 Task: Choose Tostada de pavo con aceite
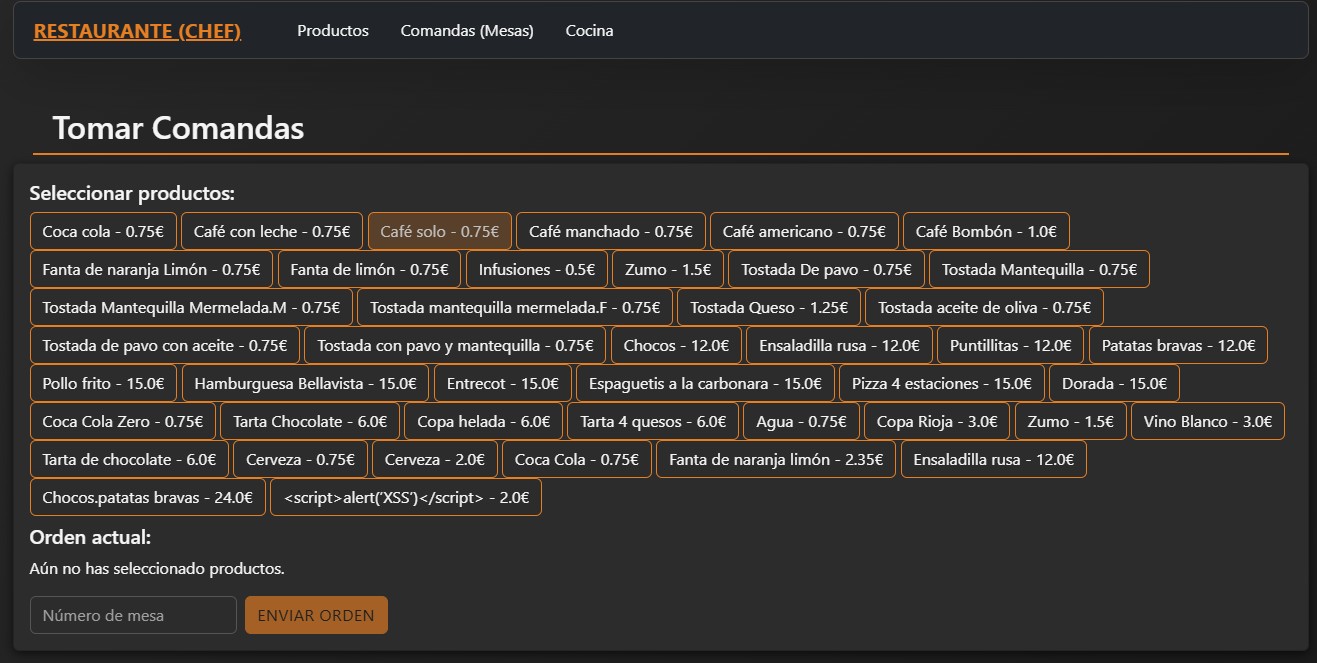pos(165,345)
